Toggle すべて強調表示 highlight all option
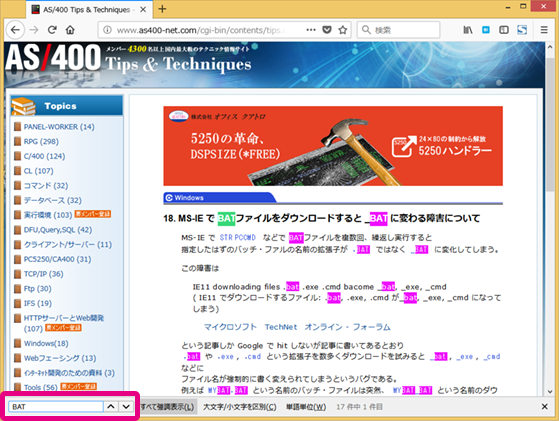Viewport: 559px width, 421px height. pyautogui.click(x=167, y=407)
